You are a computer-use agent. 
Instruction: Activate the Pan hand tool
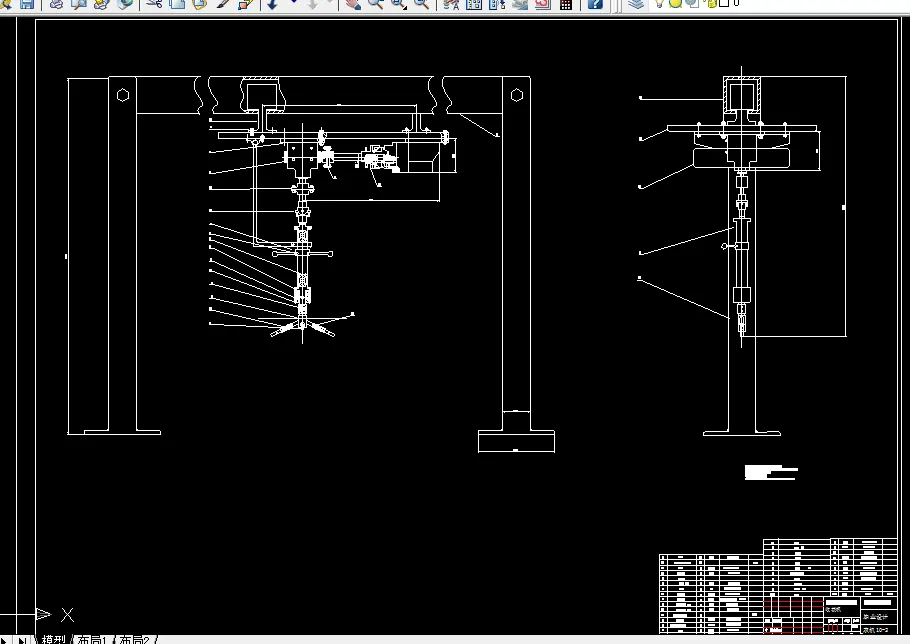coord(352,4)
